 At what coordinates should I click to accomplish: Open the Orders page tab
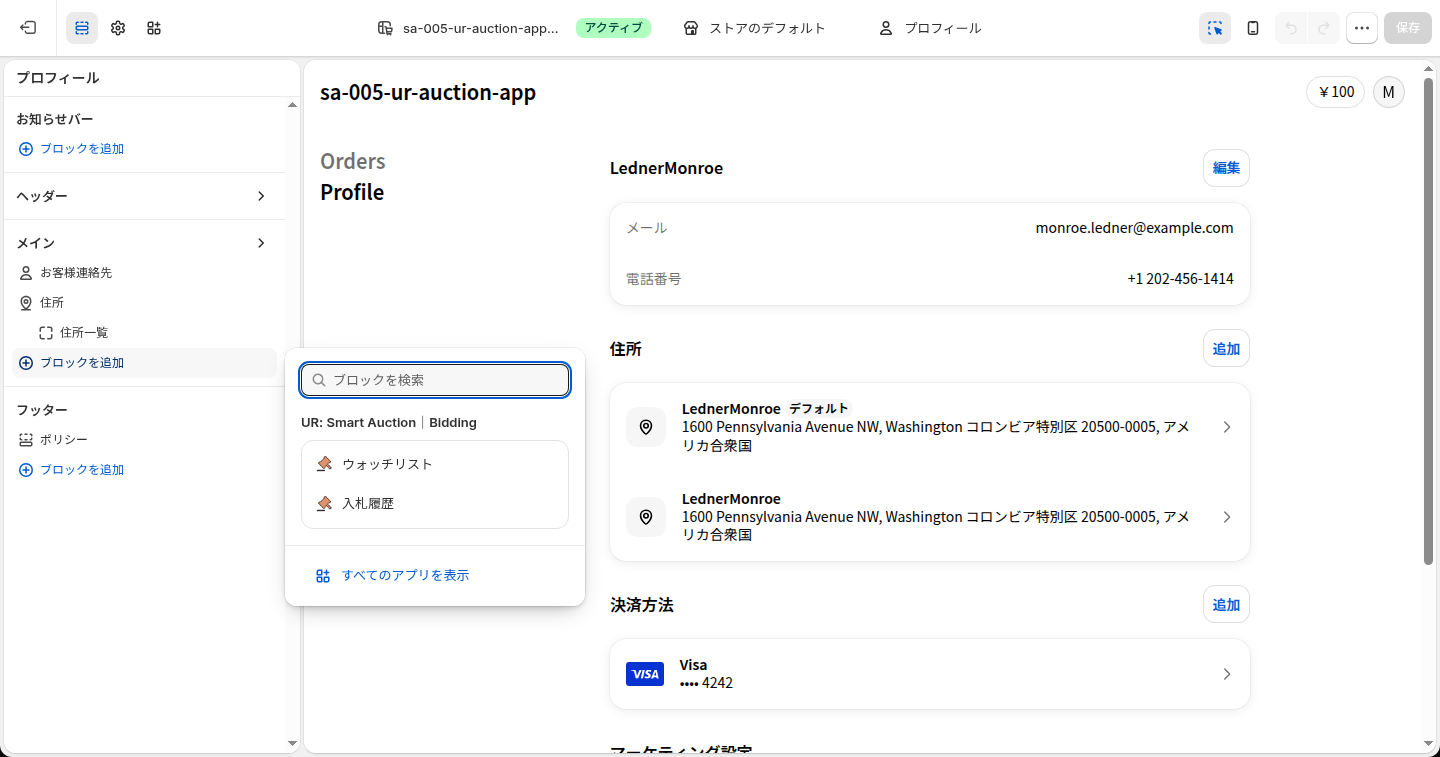pos(353,161)
